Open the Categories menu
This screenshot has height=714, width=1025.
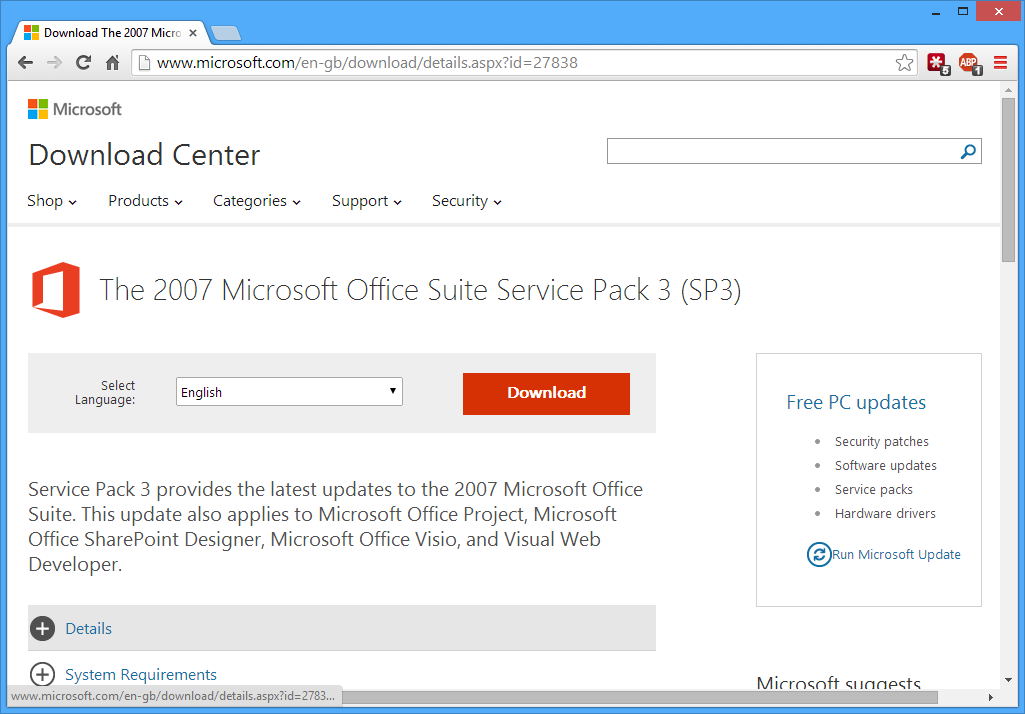(257, 201)
